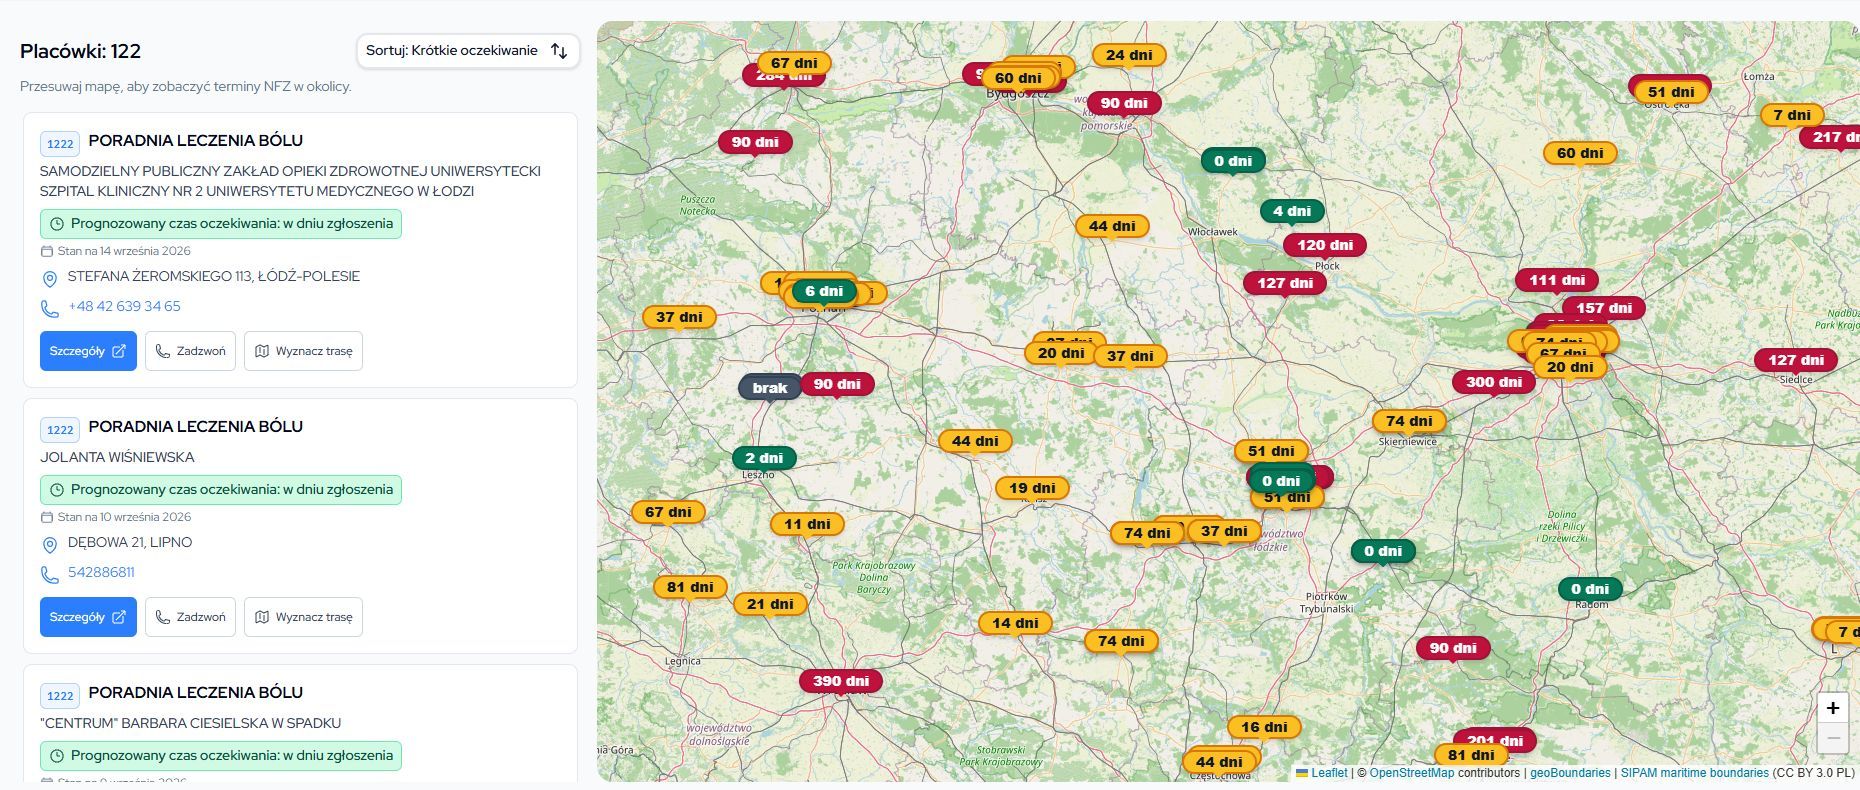Open SIPAM maritime boundaries link
1860x790 pixels.
(1695, 773)
